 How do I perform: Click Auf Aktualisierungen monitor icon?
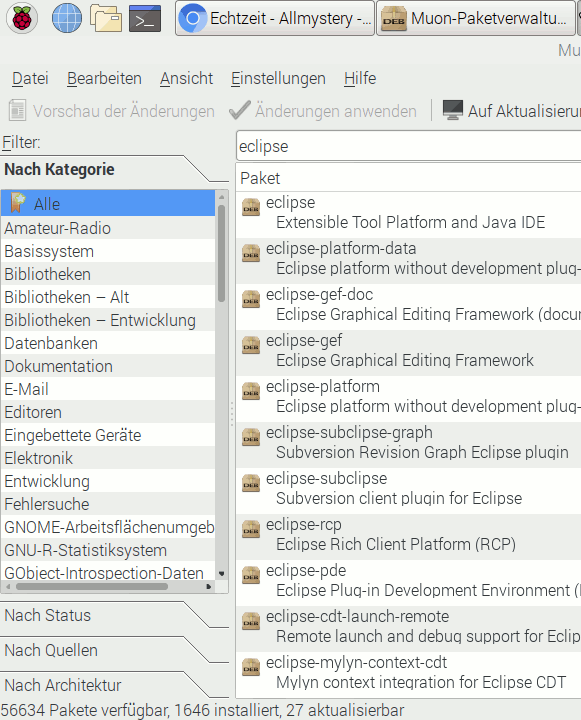click(x=452, y=110)
